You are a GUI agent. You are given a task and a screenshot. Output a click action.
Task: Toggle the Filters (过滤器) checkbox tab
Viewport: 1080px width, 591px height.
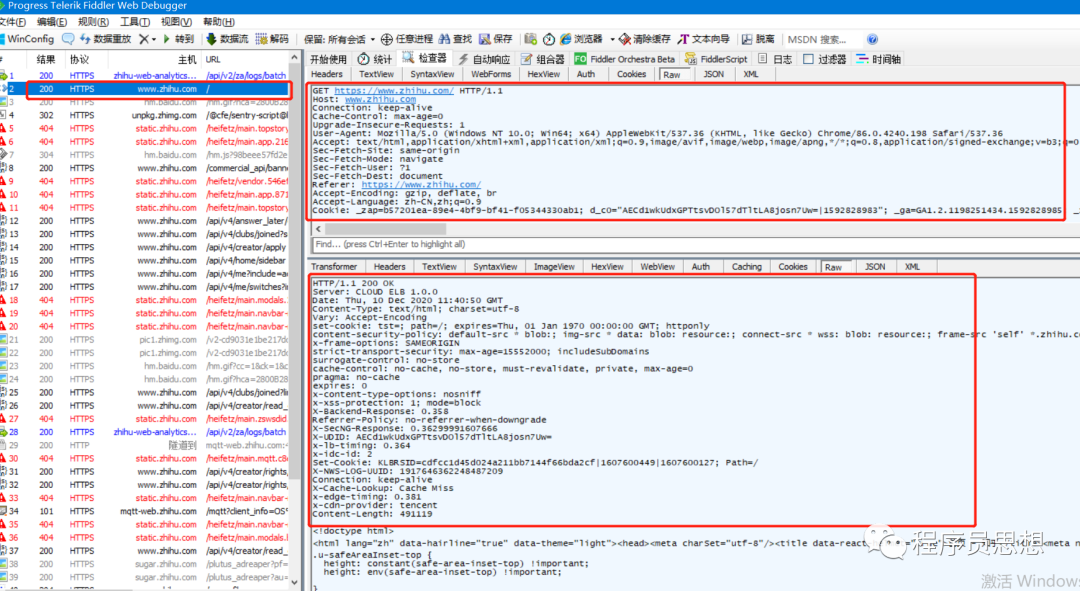[824, 59]
